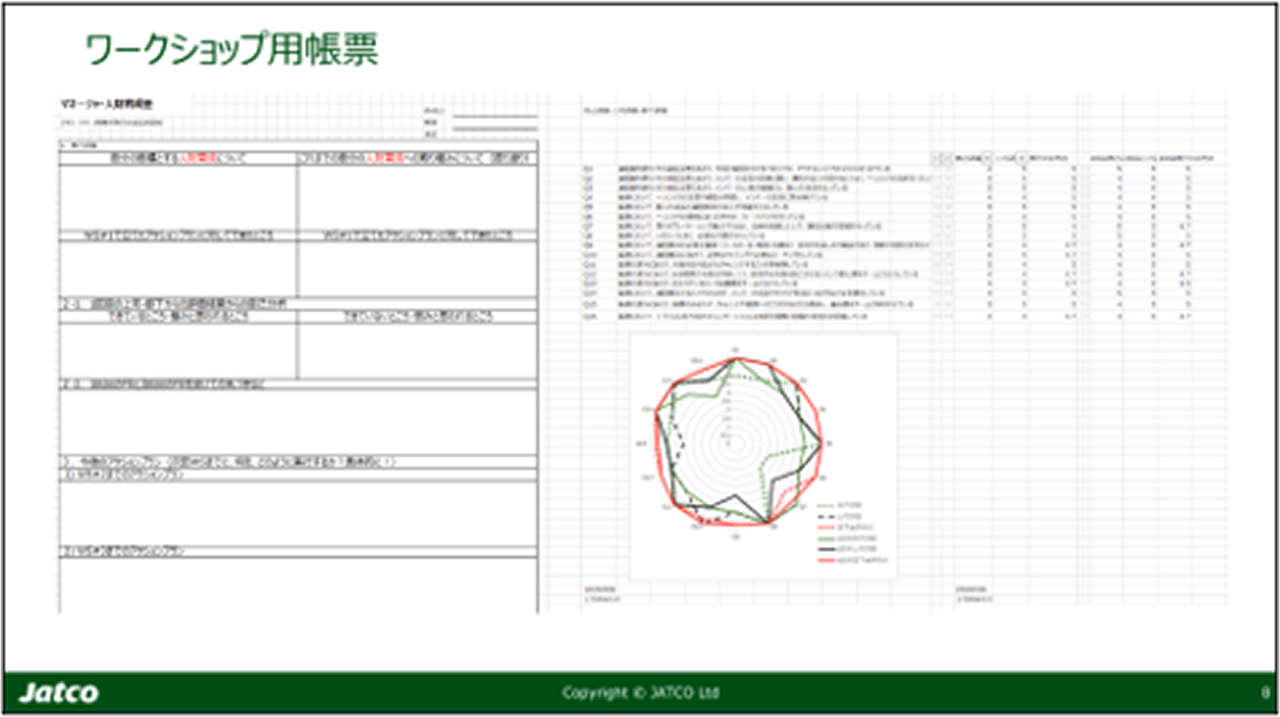Click the solid black legend entry in chart
1280x717 pixels.
point(847,551)
